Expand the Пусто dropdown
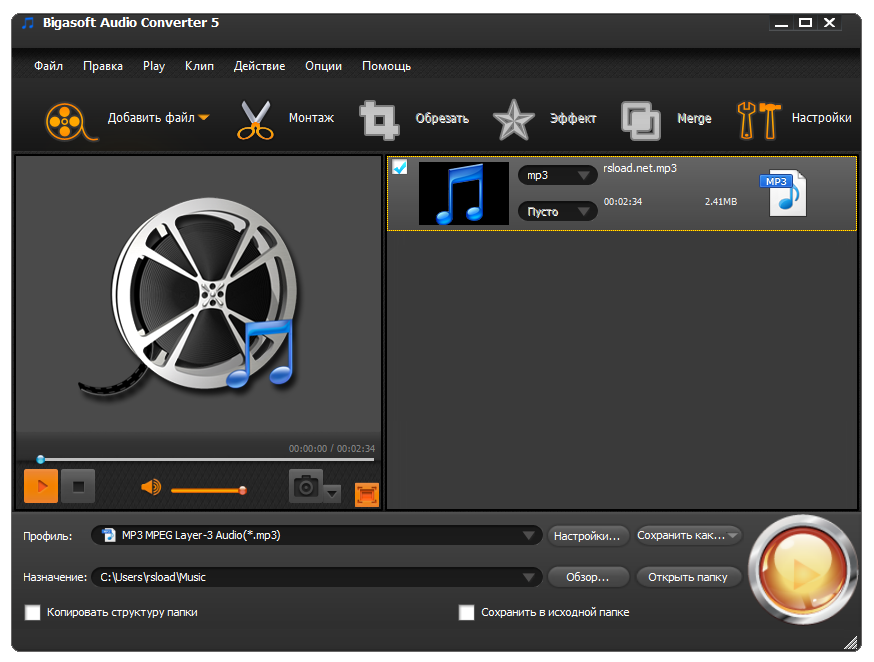 (557, 211)
